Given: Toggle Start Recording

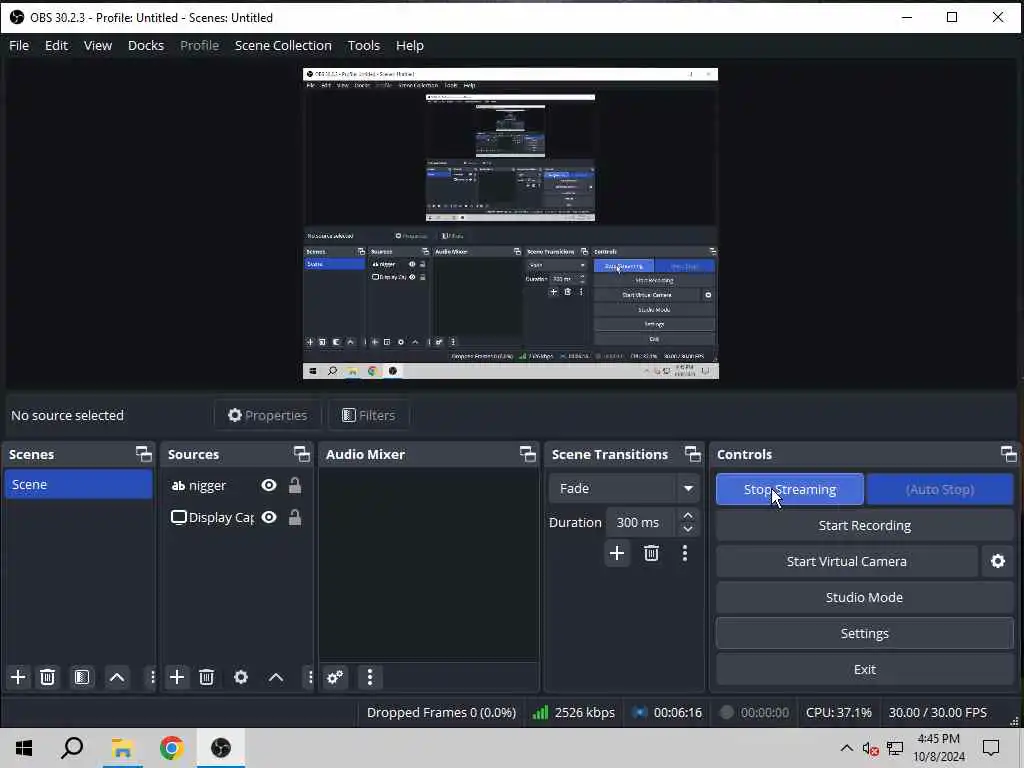Looking at the screenshot, I should click(x=864, y=525).
